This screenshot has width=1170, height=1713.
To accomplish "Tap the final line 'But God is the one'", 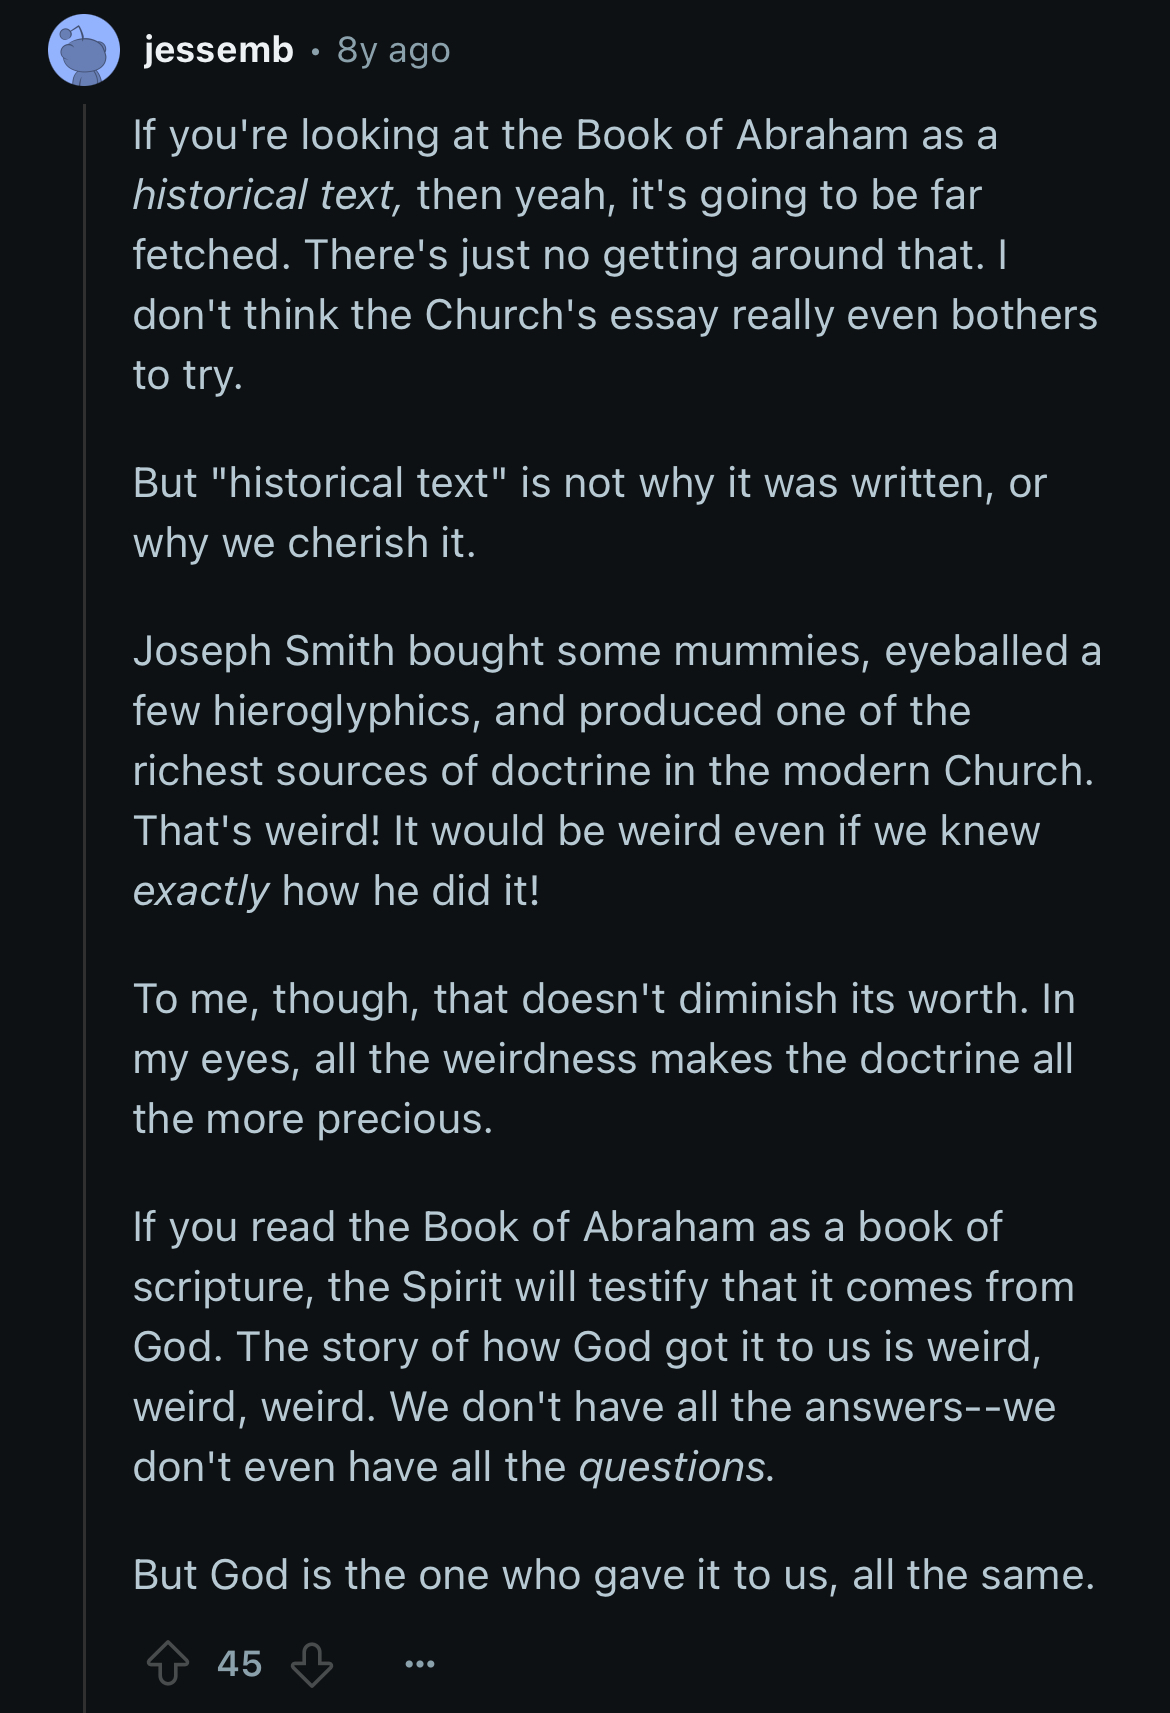I will coord(614,1575).
